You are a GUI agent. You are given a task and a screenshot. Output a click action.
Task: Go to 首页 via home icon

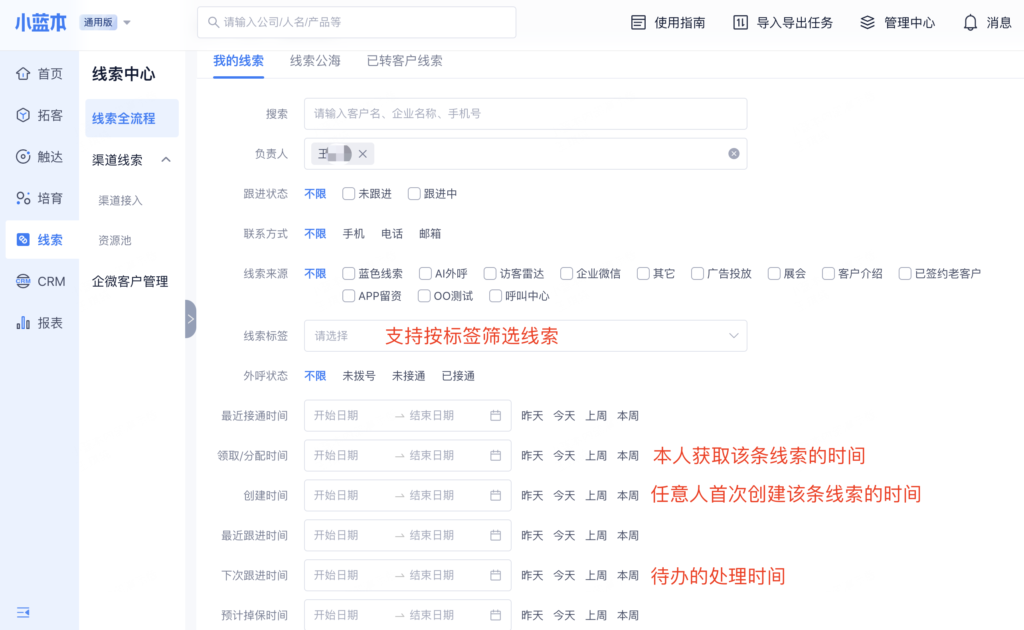(23, 74)
